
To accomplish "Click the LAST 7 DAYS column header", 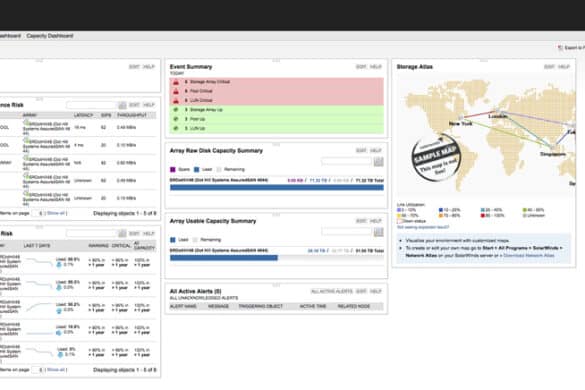I will pyautogui.click(x=37, y=246).
